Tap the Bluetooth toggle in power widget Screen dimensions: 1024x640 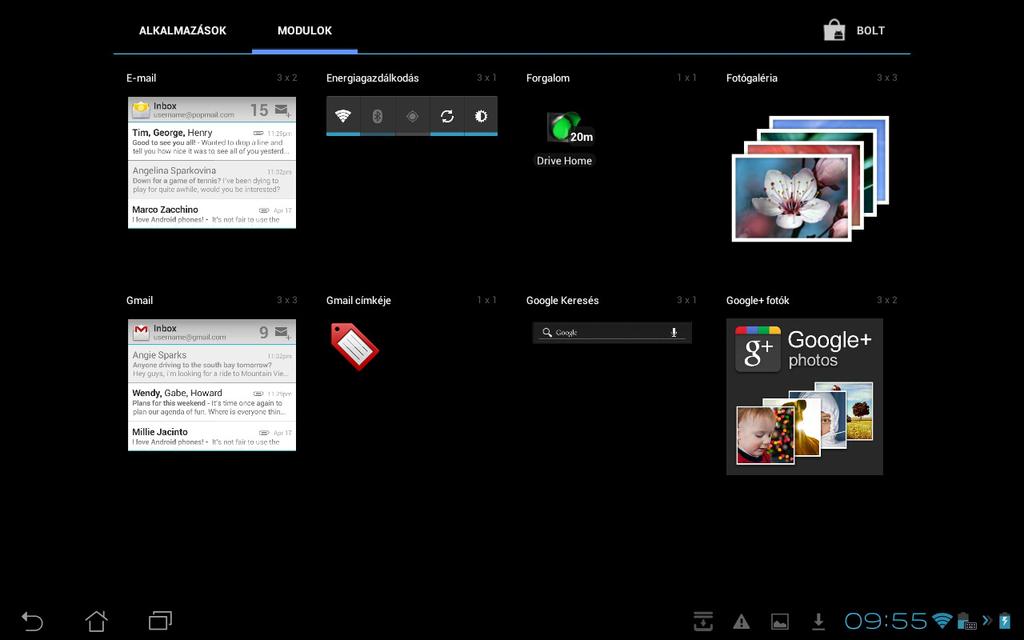tap(377, 116)
